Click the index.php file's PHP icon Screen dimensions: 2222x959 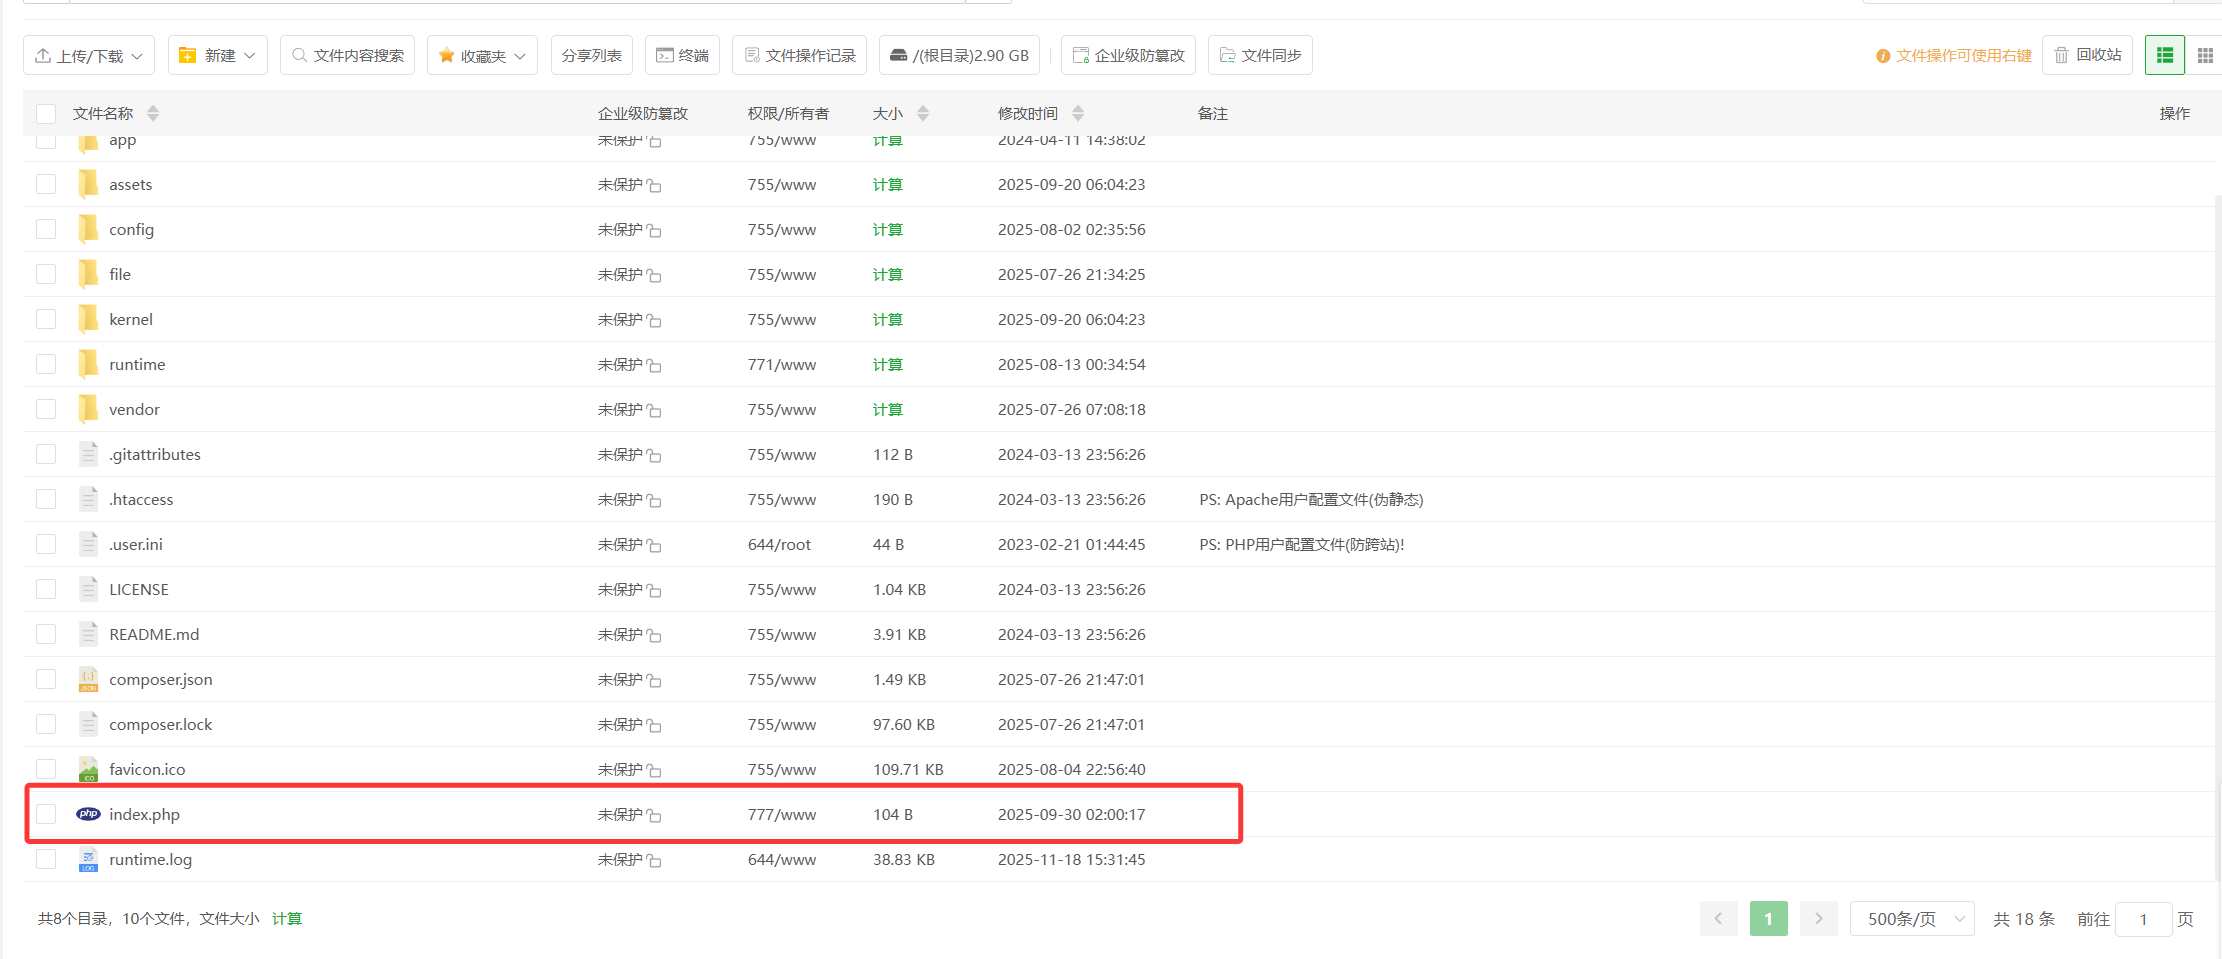[x=88, y=814]
